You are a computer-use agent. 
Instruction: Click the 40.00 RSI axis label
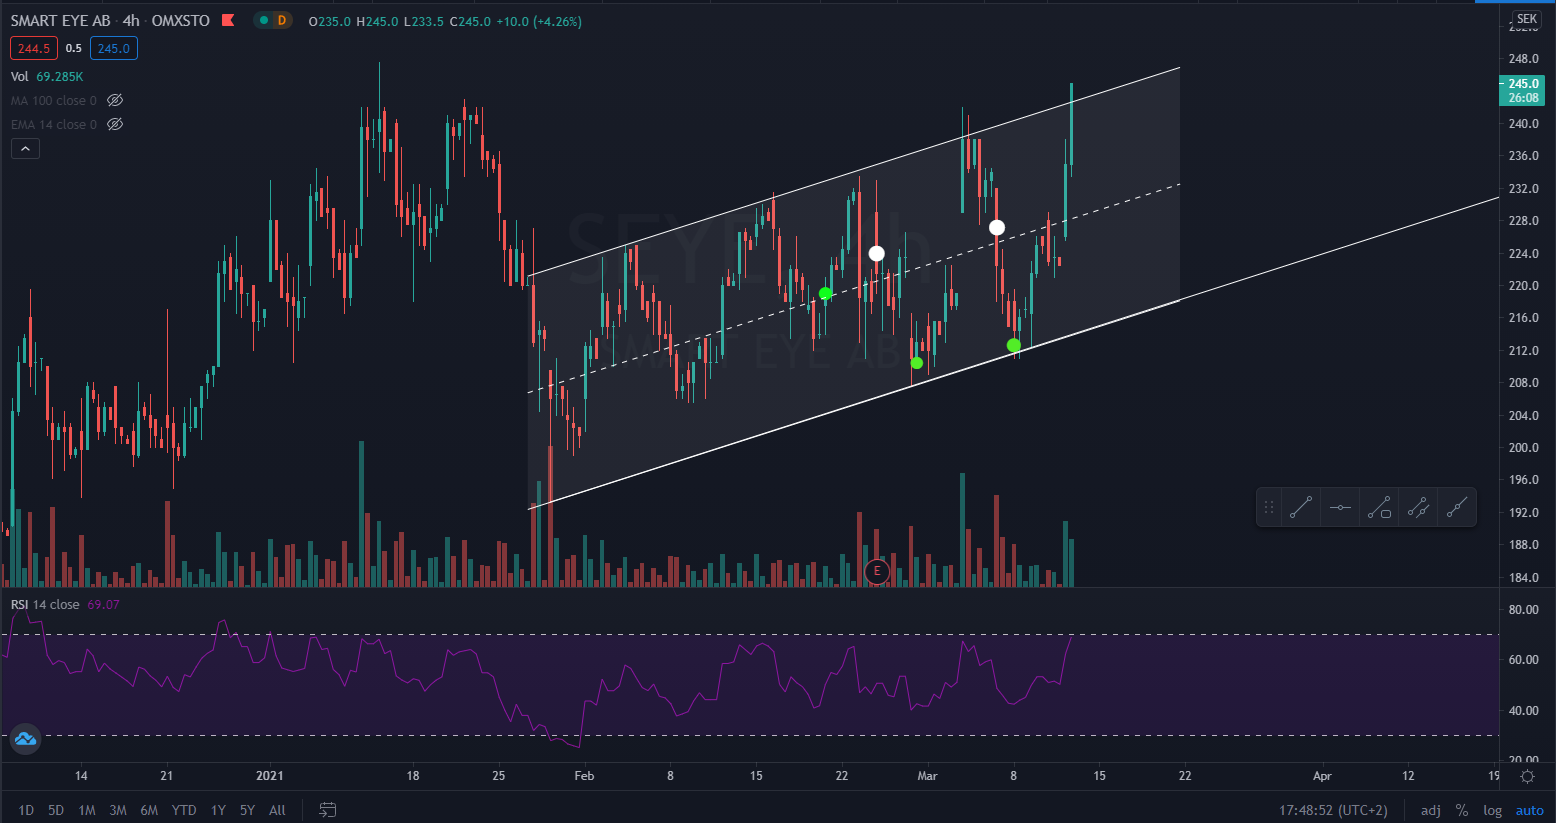tap(1523, 710)
